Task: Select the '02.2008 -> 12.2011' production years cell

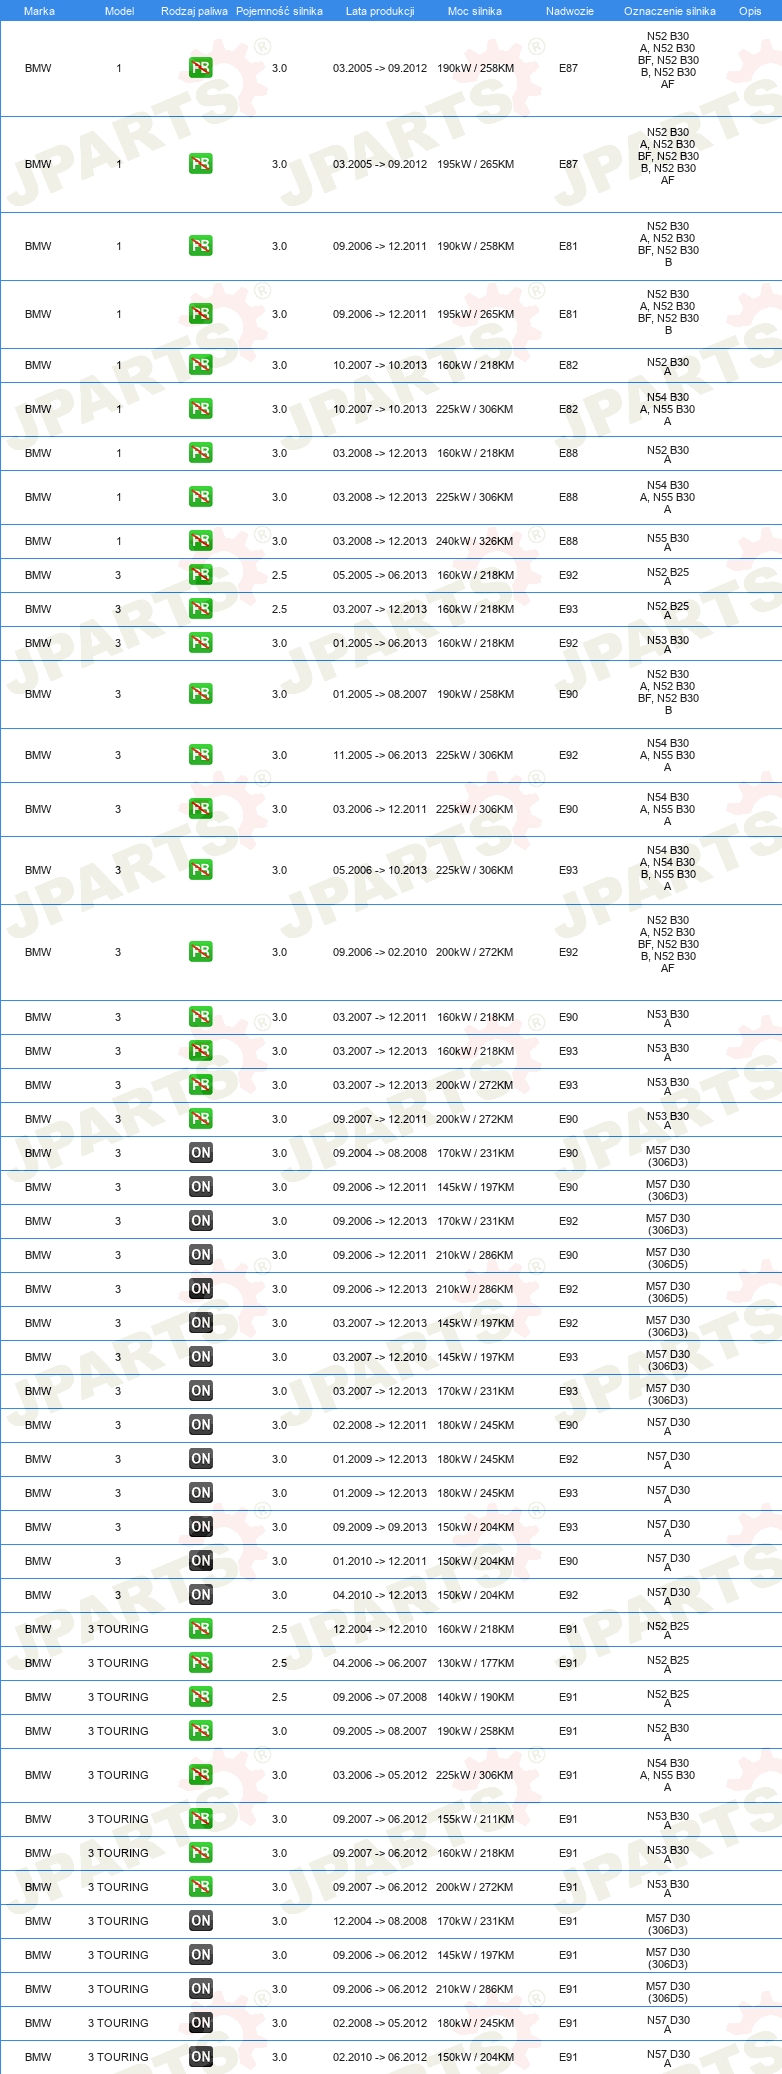Action: [380, 1425]
